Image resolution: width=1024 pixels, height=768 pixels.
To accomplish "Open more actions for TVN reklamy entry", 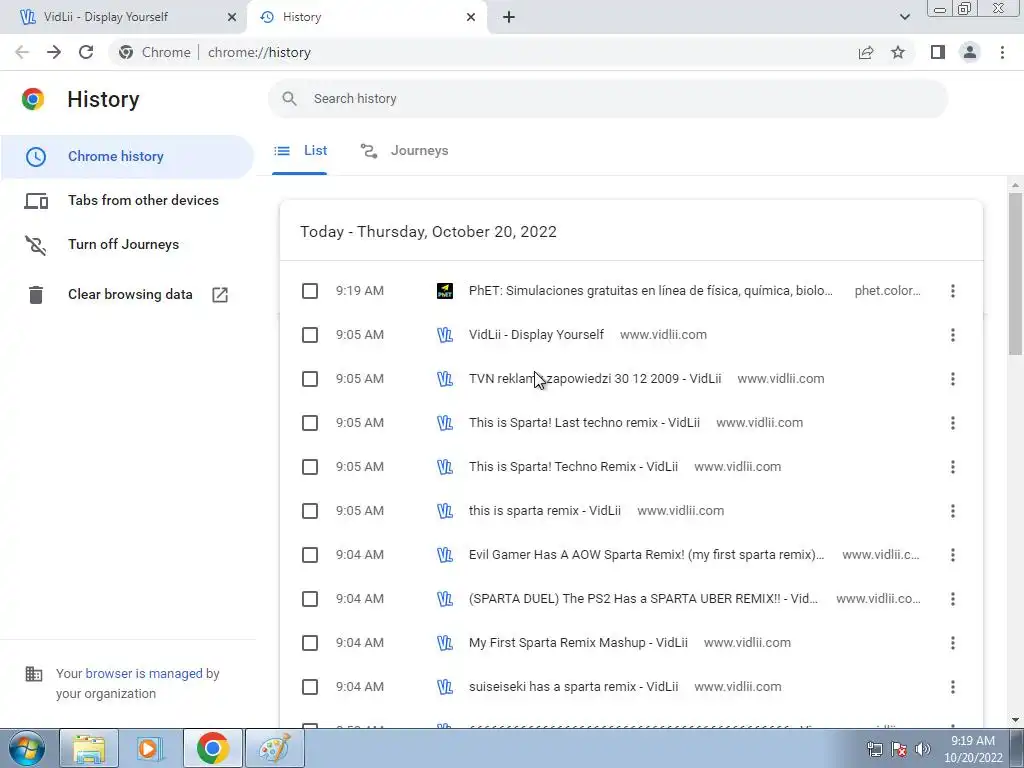I will pyautogui.click(x=953, y=379).
